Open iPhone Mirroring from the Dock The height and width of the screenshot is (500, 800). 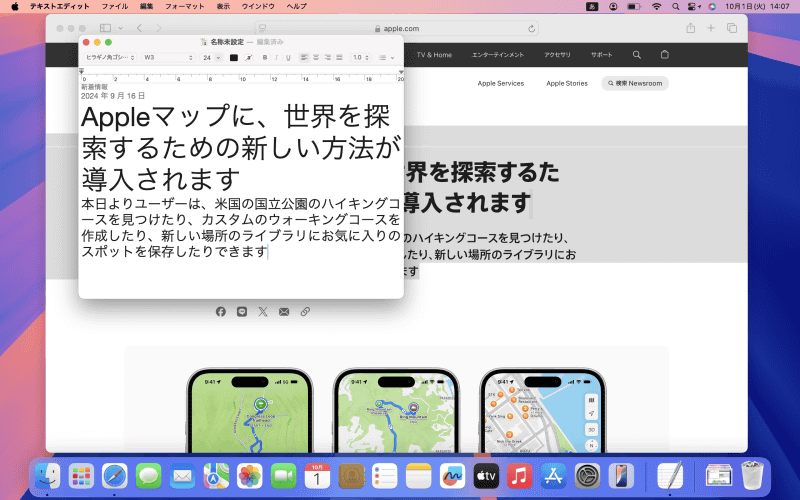pos(621,477)
